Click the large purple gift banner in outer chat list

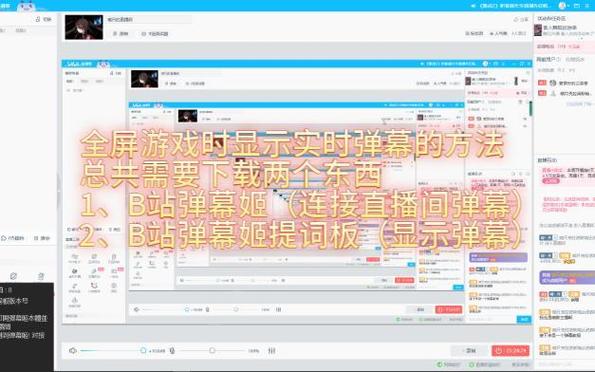coord(567,277)
